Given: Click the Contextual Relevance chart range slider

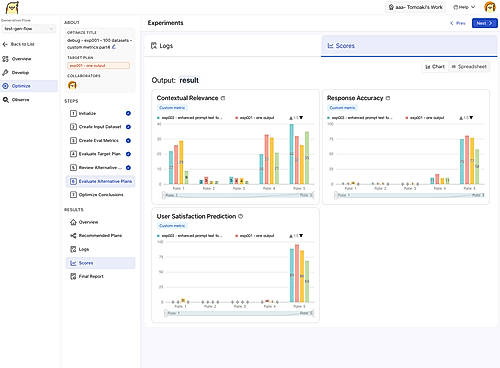Looking at the screenshot, I should [238, 195].
